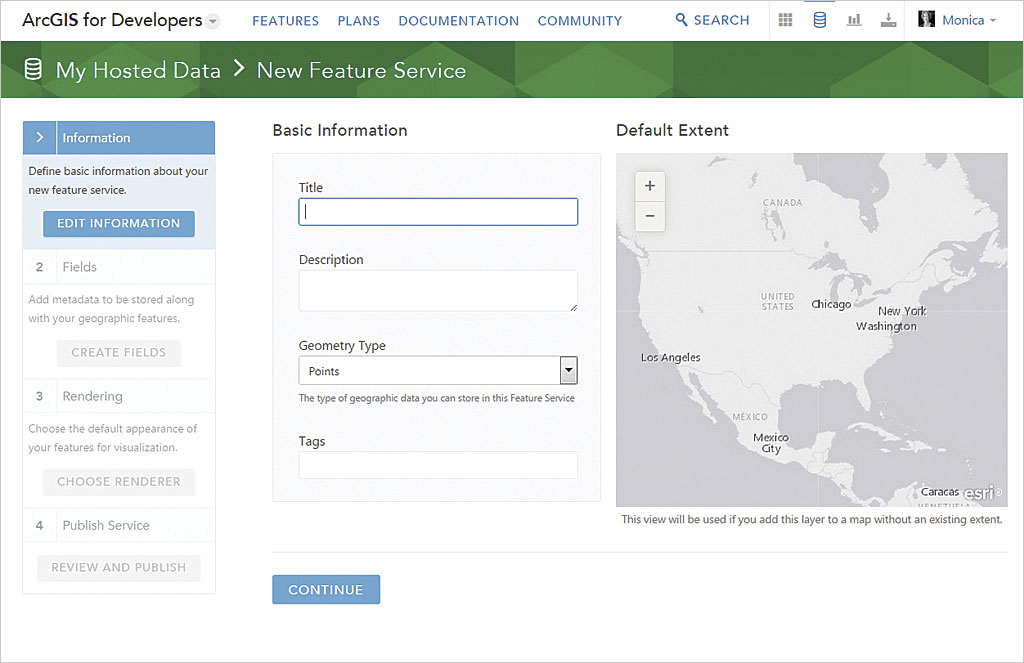Open the applications grid icon
This screenshot has height=663, width=1024.
[786, 20]
